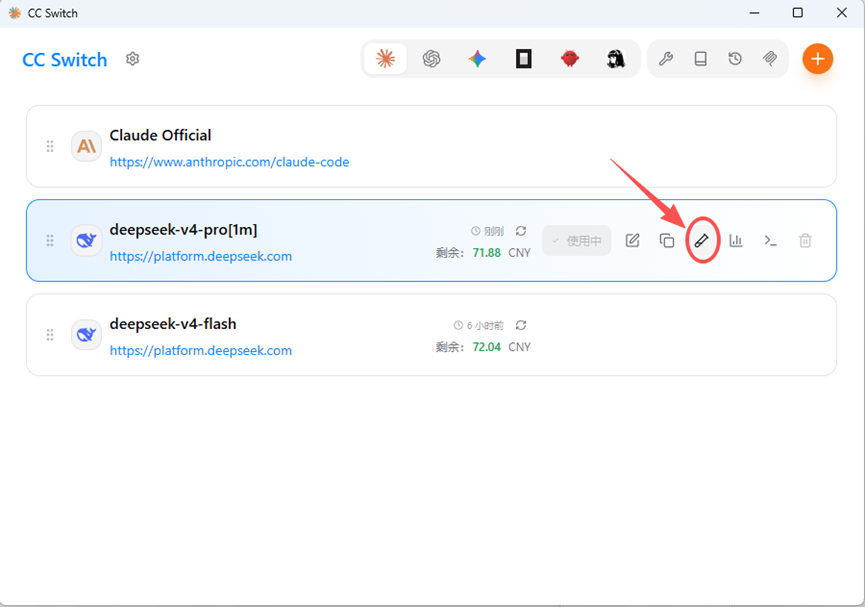
Task: Open terminal icon for deepseek-v4-pro[1m]
Action: [x=771, y=241]
